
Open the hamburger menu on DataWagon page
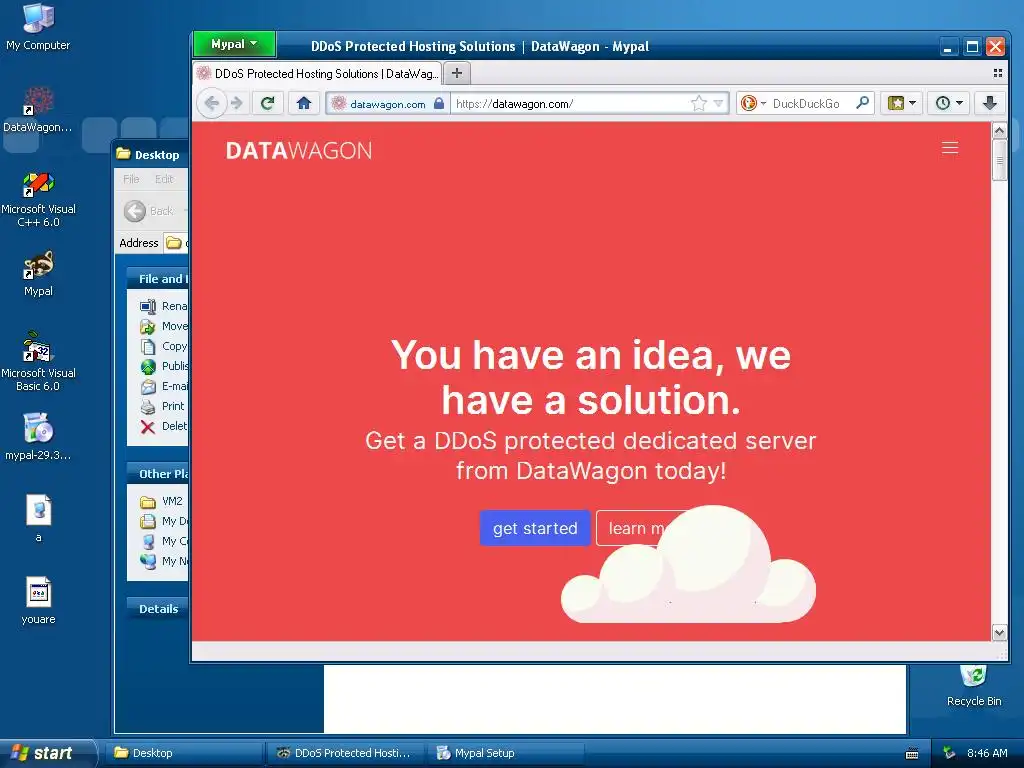(950, 148)
